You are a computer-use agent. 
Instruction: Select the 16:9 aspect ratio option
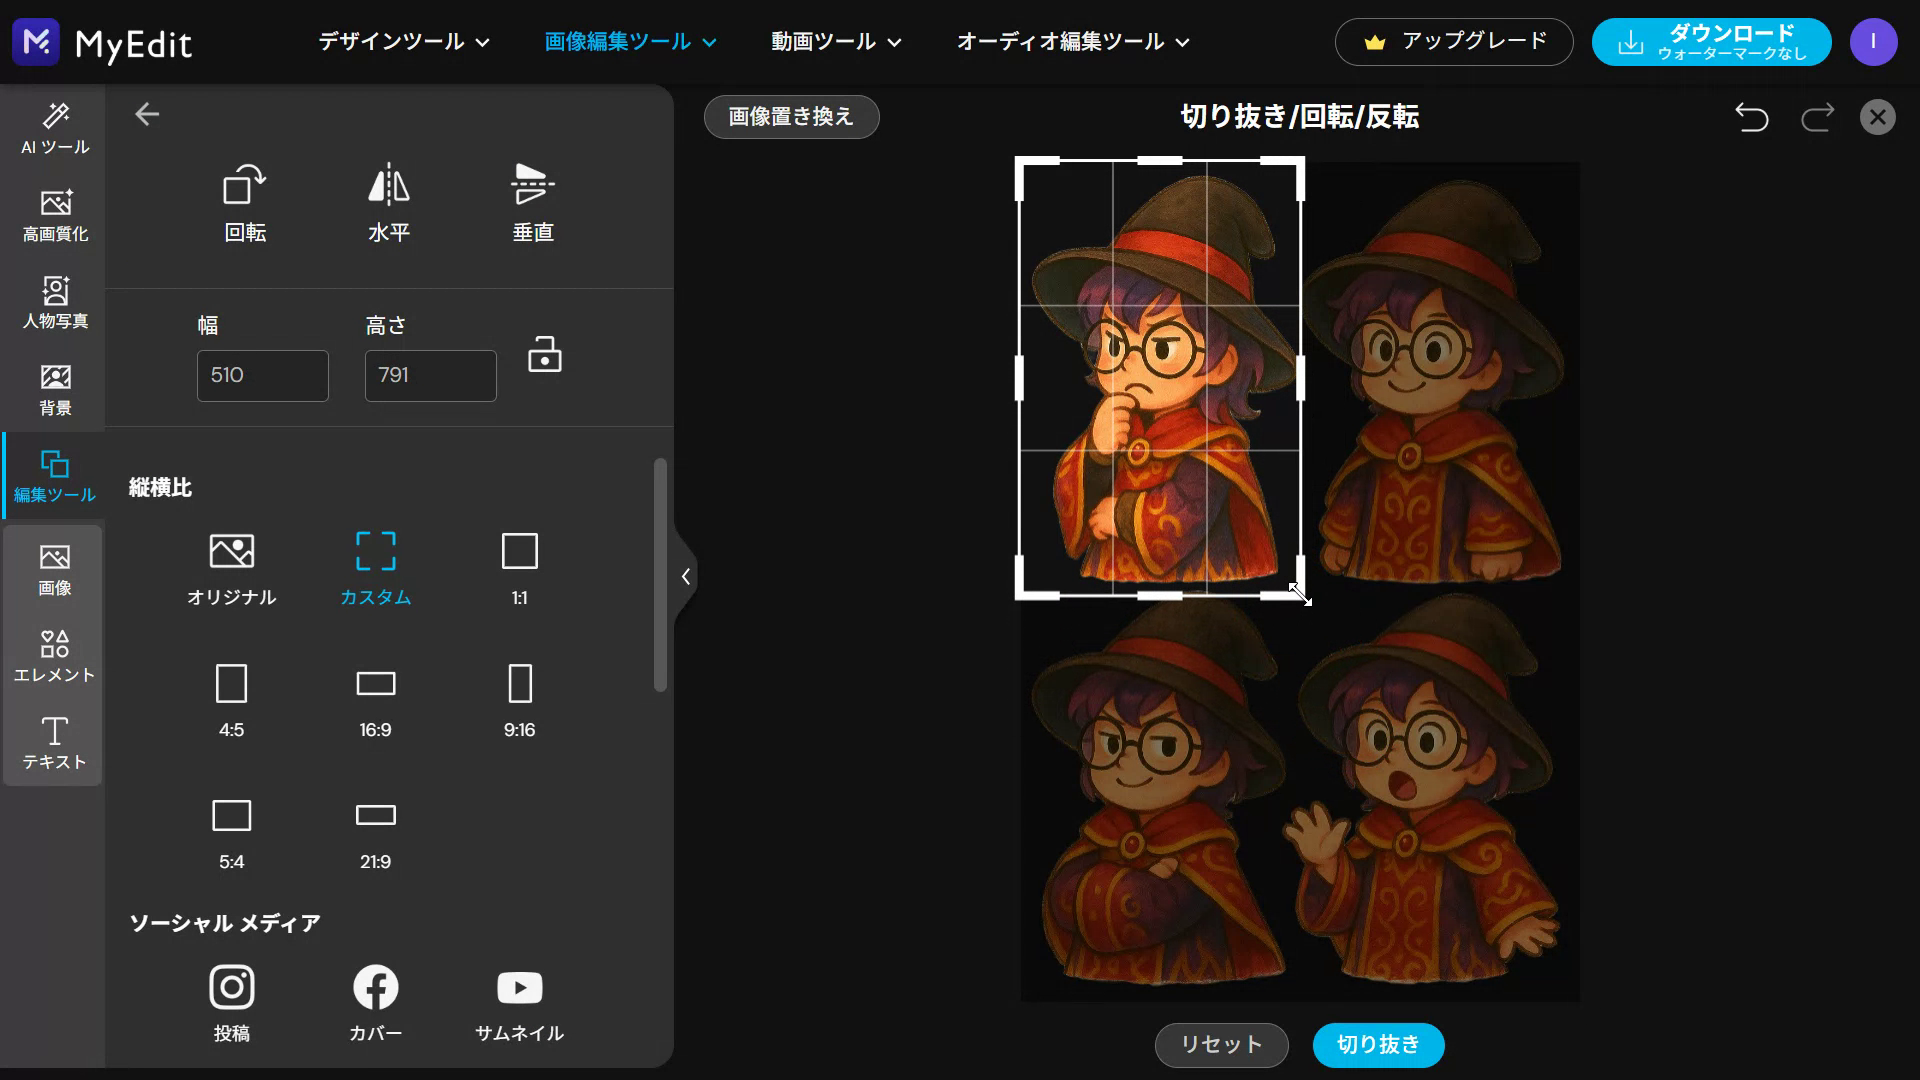pyautogui.click(x=375, y=700)
